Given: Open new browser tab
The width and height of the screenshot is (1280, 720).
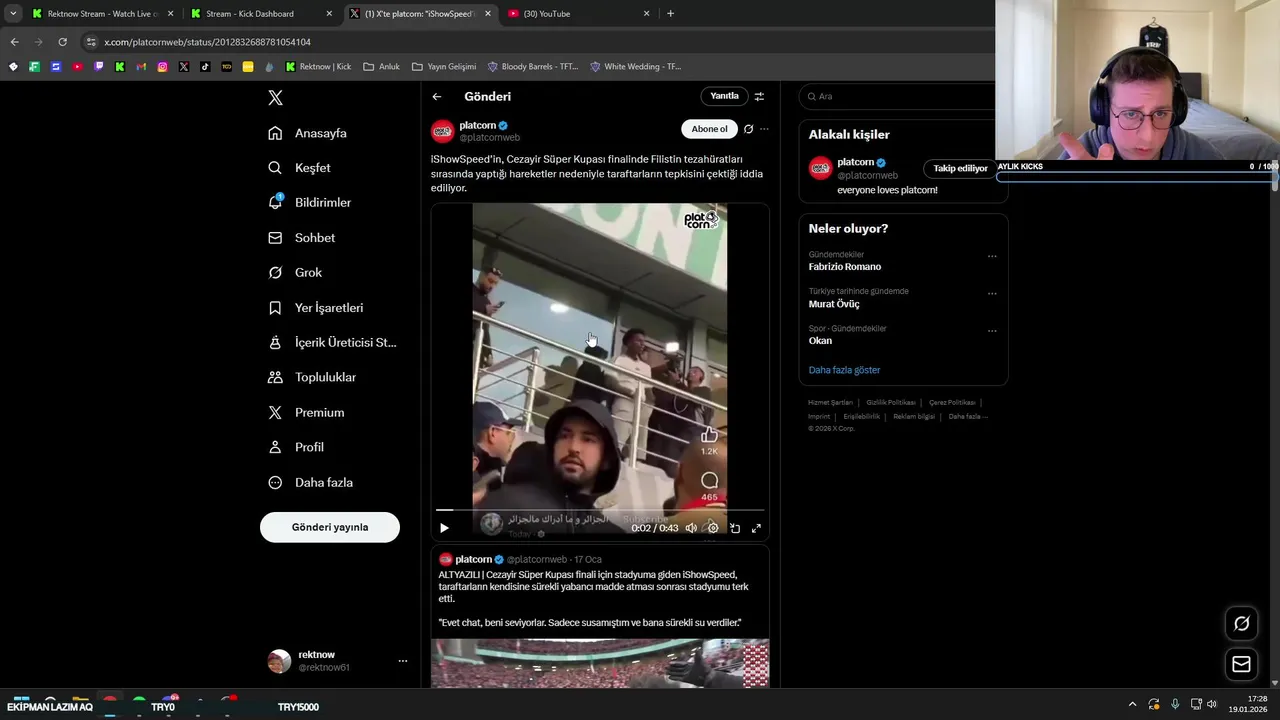Looking at the screenshot, I should tap(670, 14).
